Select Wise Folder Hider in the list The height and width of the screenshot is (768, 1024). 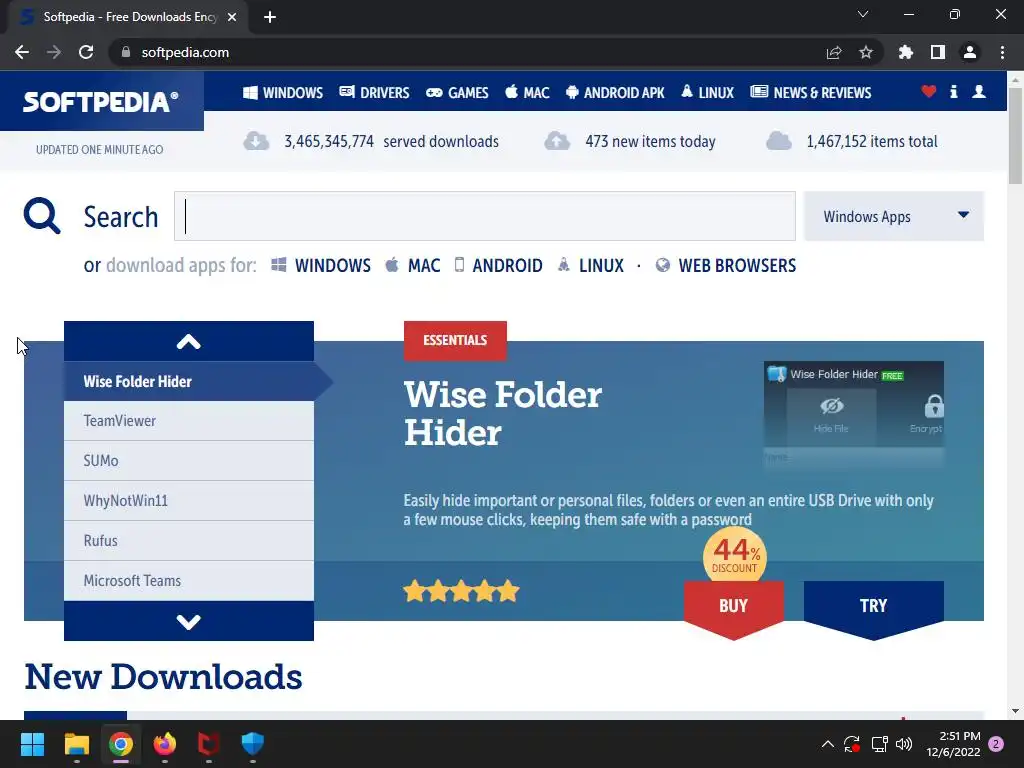pos(189,381)
